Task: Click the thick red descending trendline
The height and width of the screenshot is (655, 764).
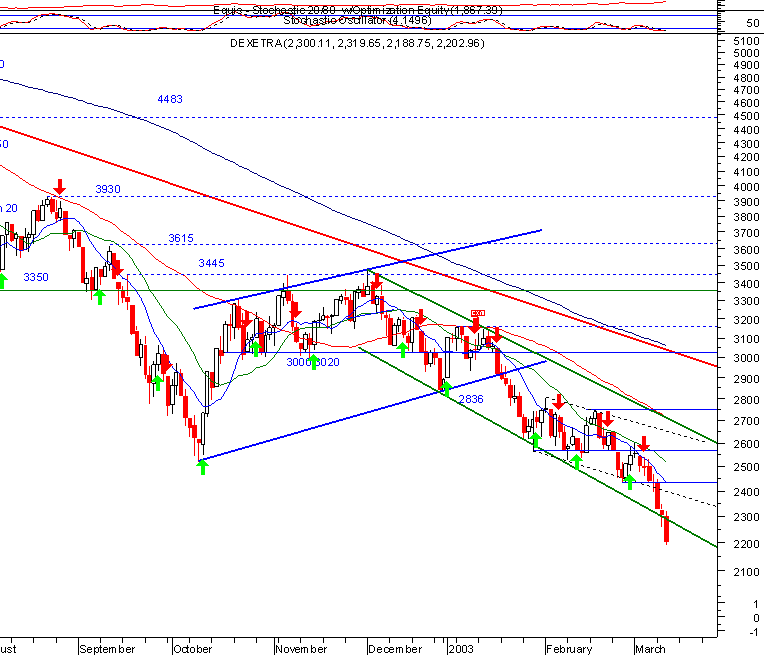Action: (x=359, y=247)
